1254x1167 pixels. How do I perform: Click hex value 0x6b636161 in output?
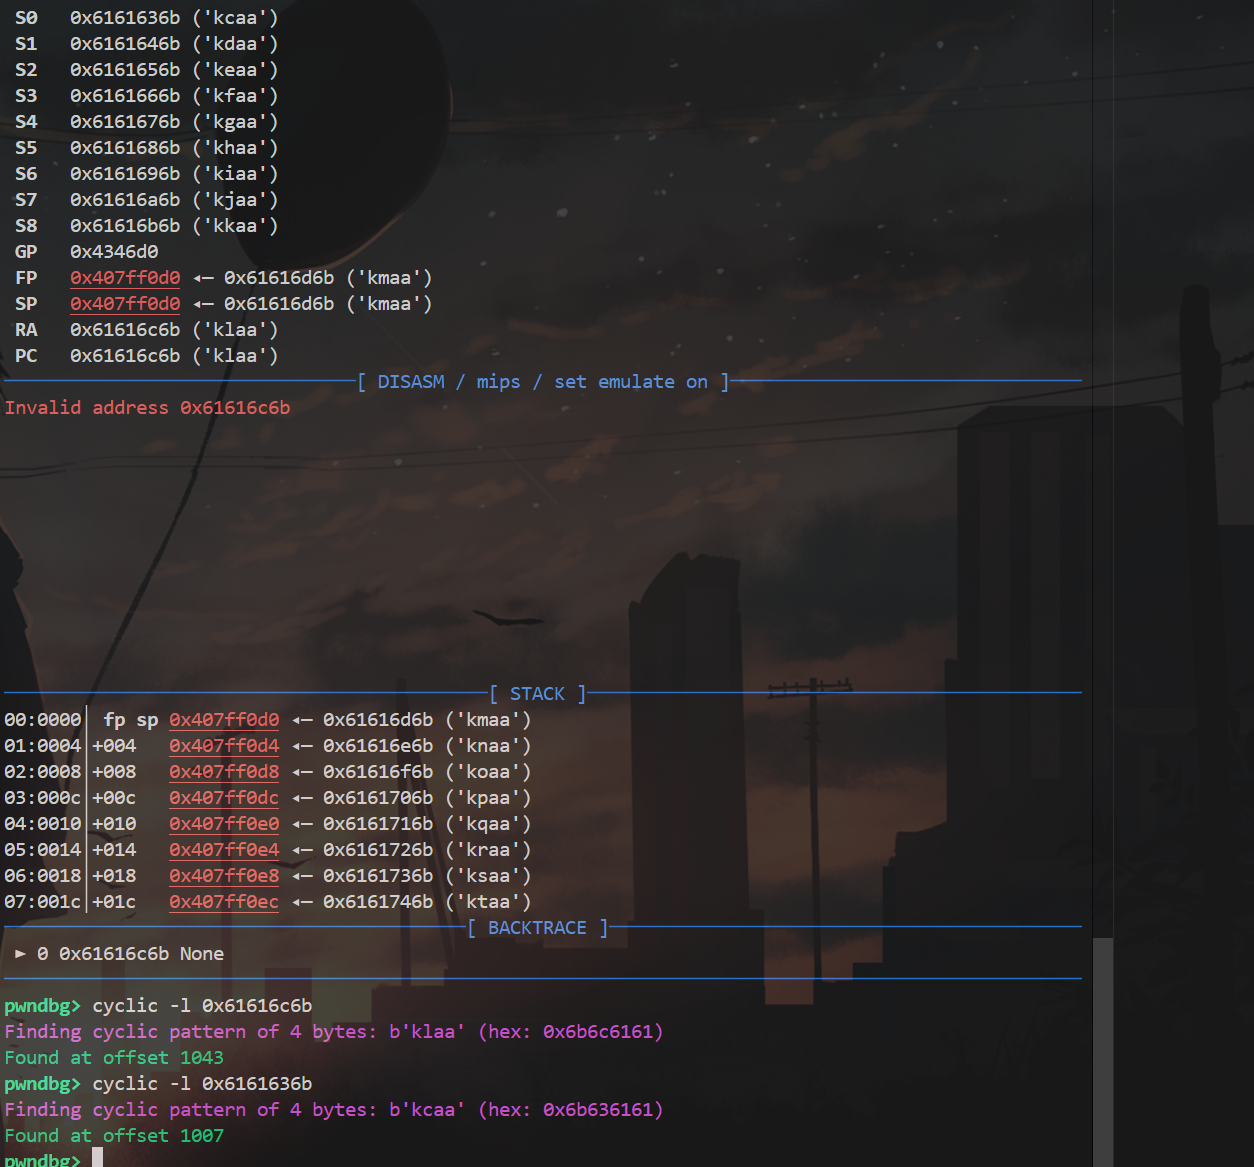pyautogui.click(x=598, y=1110)
